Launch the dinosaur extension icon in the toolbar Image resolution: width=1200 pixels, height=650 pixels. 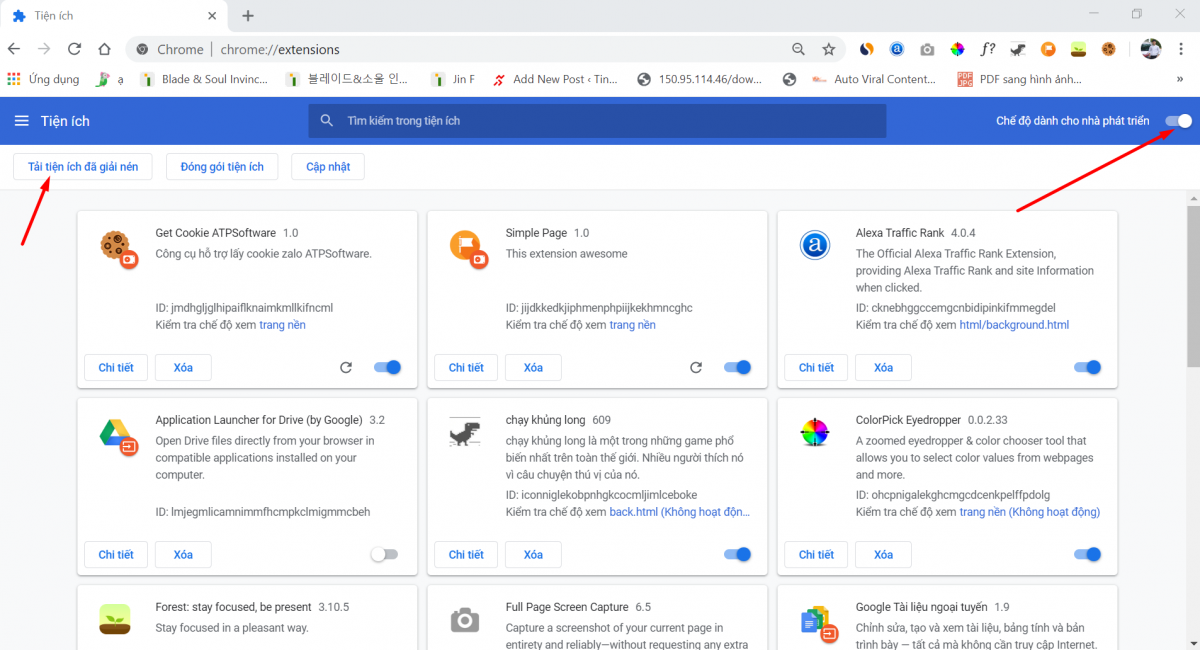click(x=1018, y=49)
